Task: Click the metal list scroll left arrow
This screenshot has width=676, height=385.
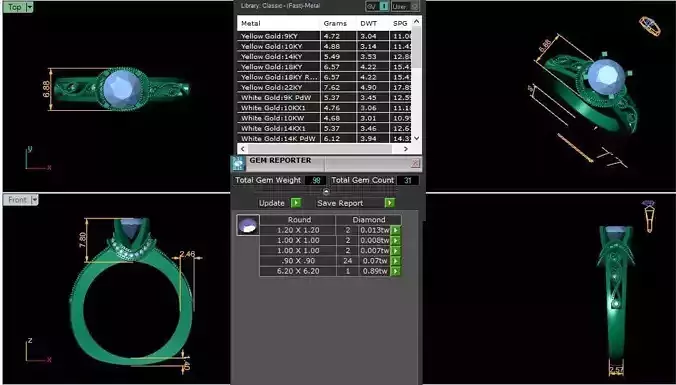Action: [x=242, y=149]
